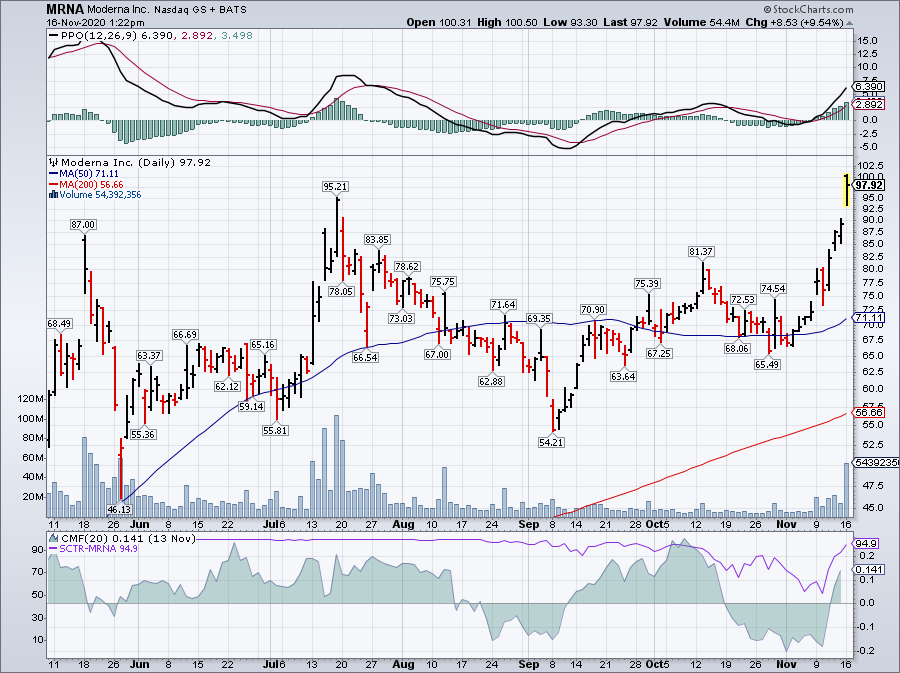Click the 75.39 price label
The height and width of the screenshot is (673, 900).
[647, 283]
